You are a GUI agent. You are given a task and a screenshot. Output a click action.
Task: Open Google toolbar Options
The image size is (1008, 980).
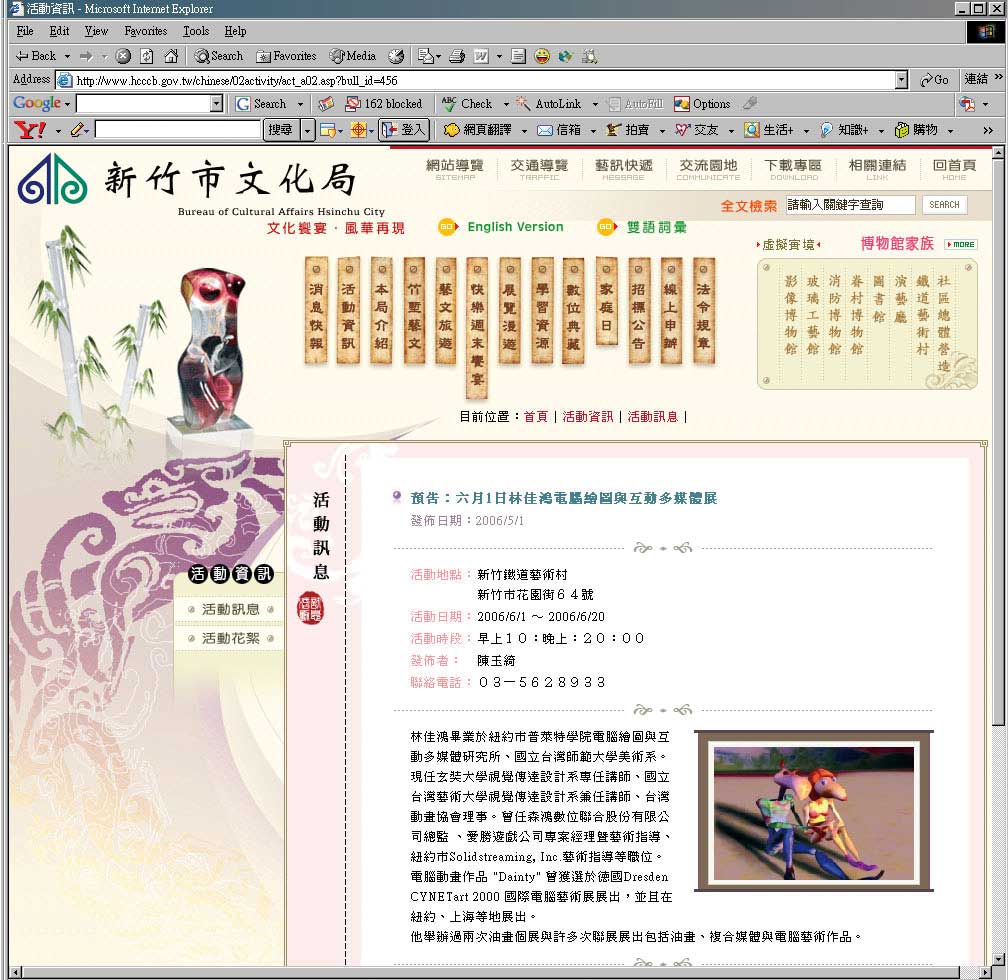click(702, 104)
